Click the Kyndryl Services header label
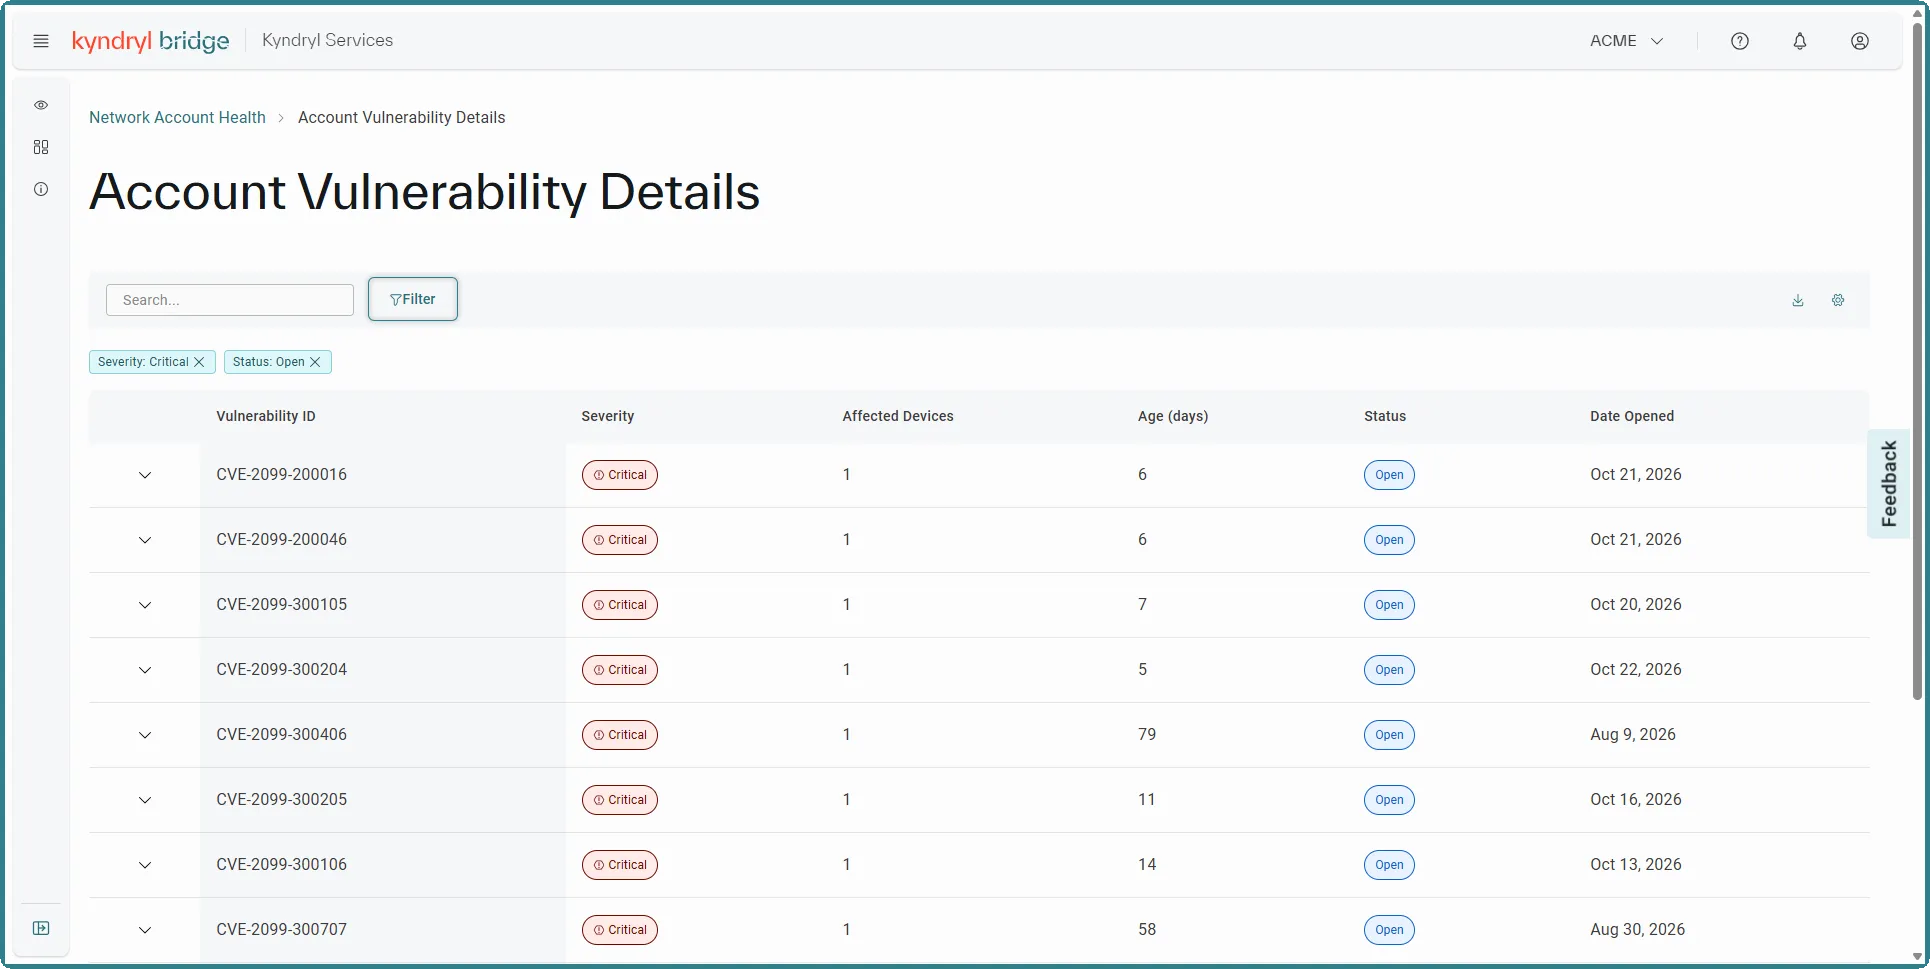This screenshot has width=1930, height=969. pyautogui.click(x=327, y=40)
